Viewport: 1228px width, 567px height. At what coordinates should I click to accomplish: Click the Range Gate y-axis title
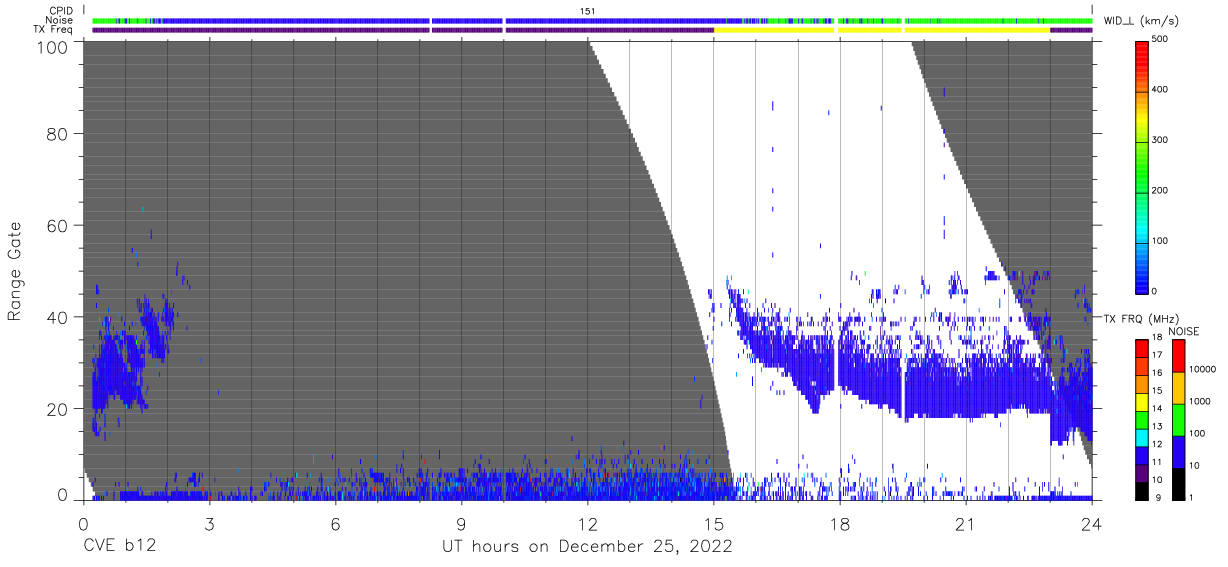coord(15,270)
